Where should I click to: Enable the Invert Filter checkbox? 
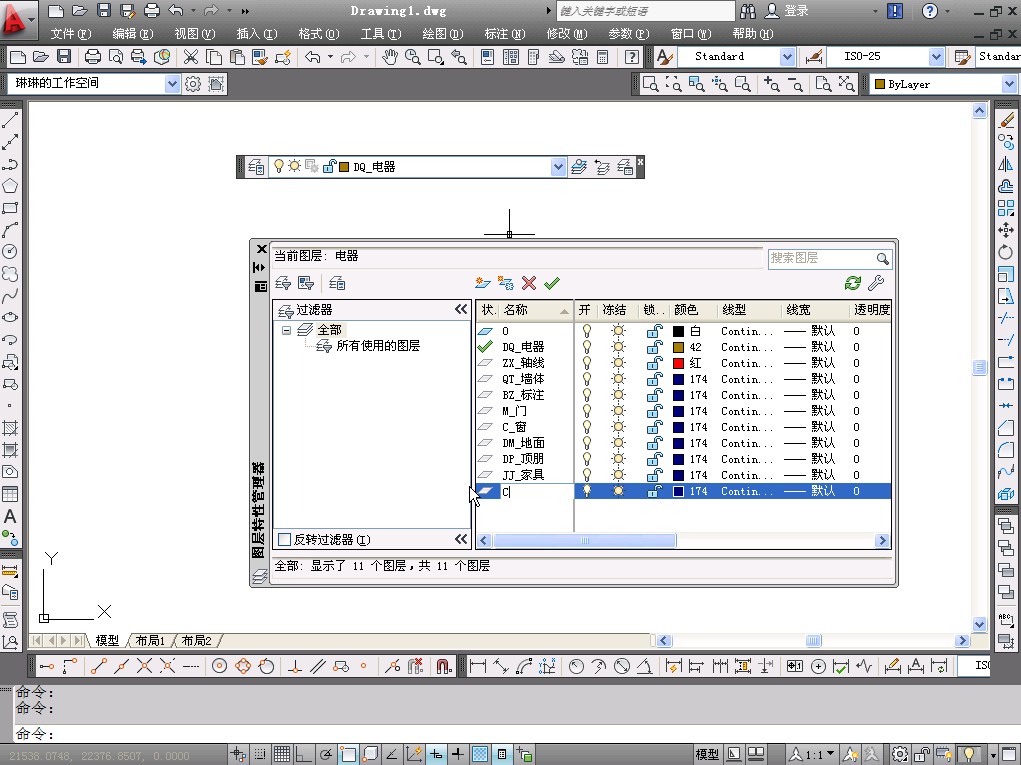point(284,540)
